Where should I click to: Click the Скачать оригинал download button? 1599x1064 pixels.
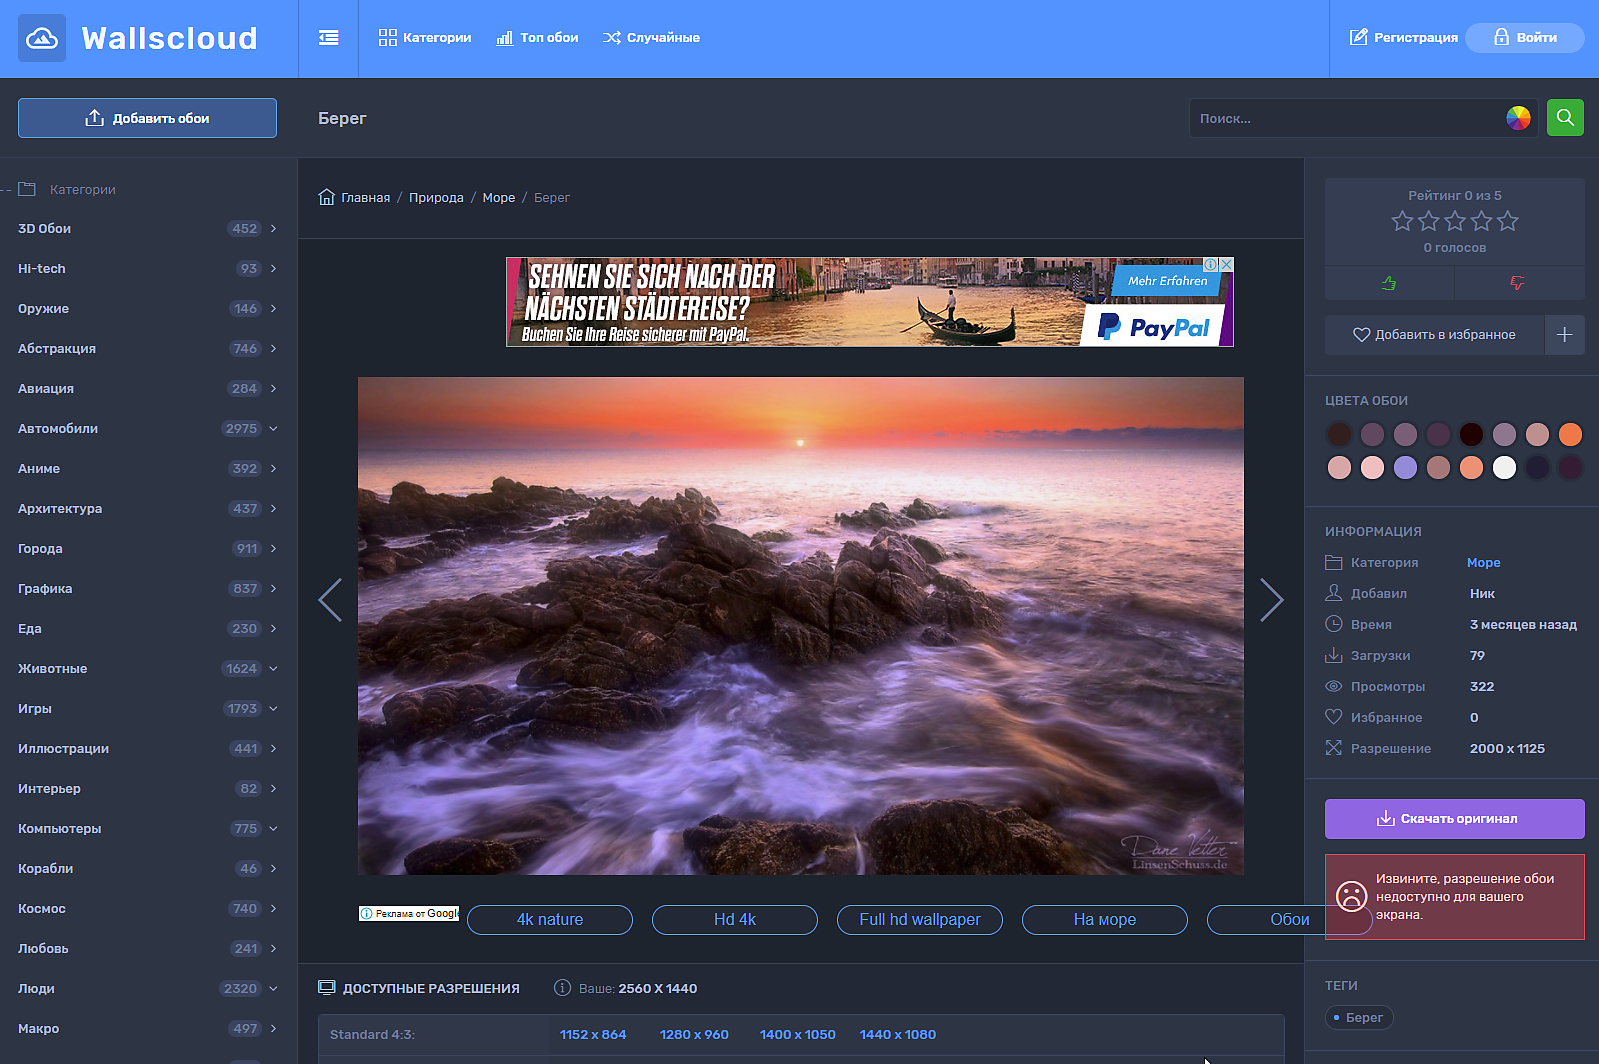tap(1454, 819)
